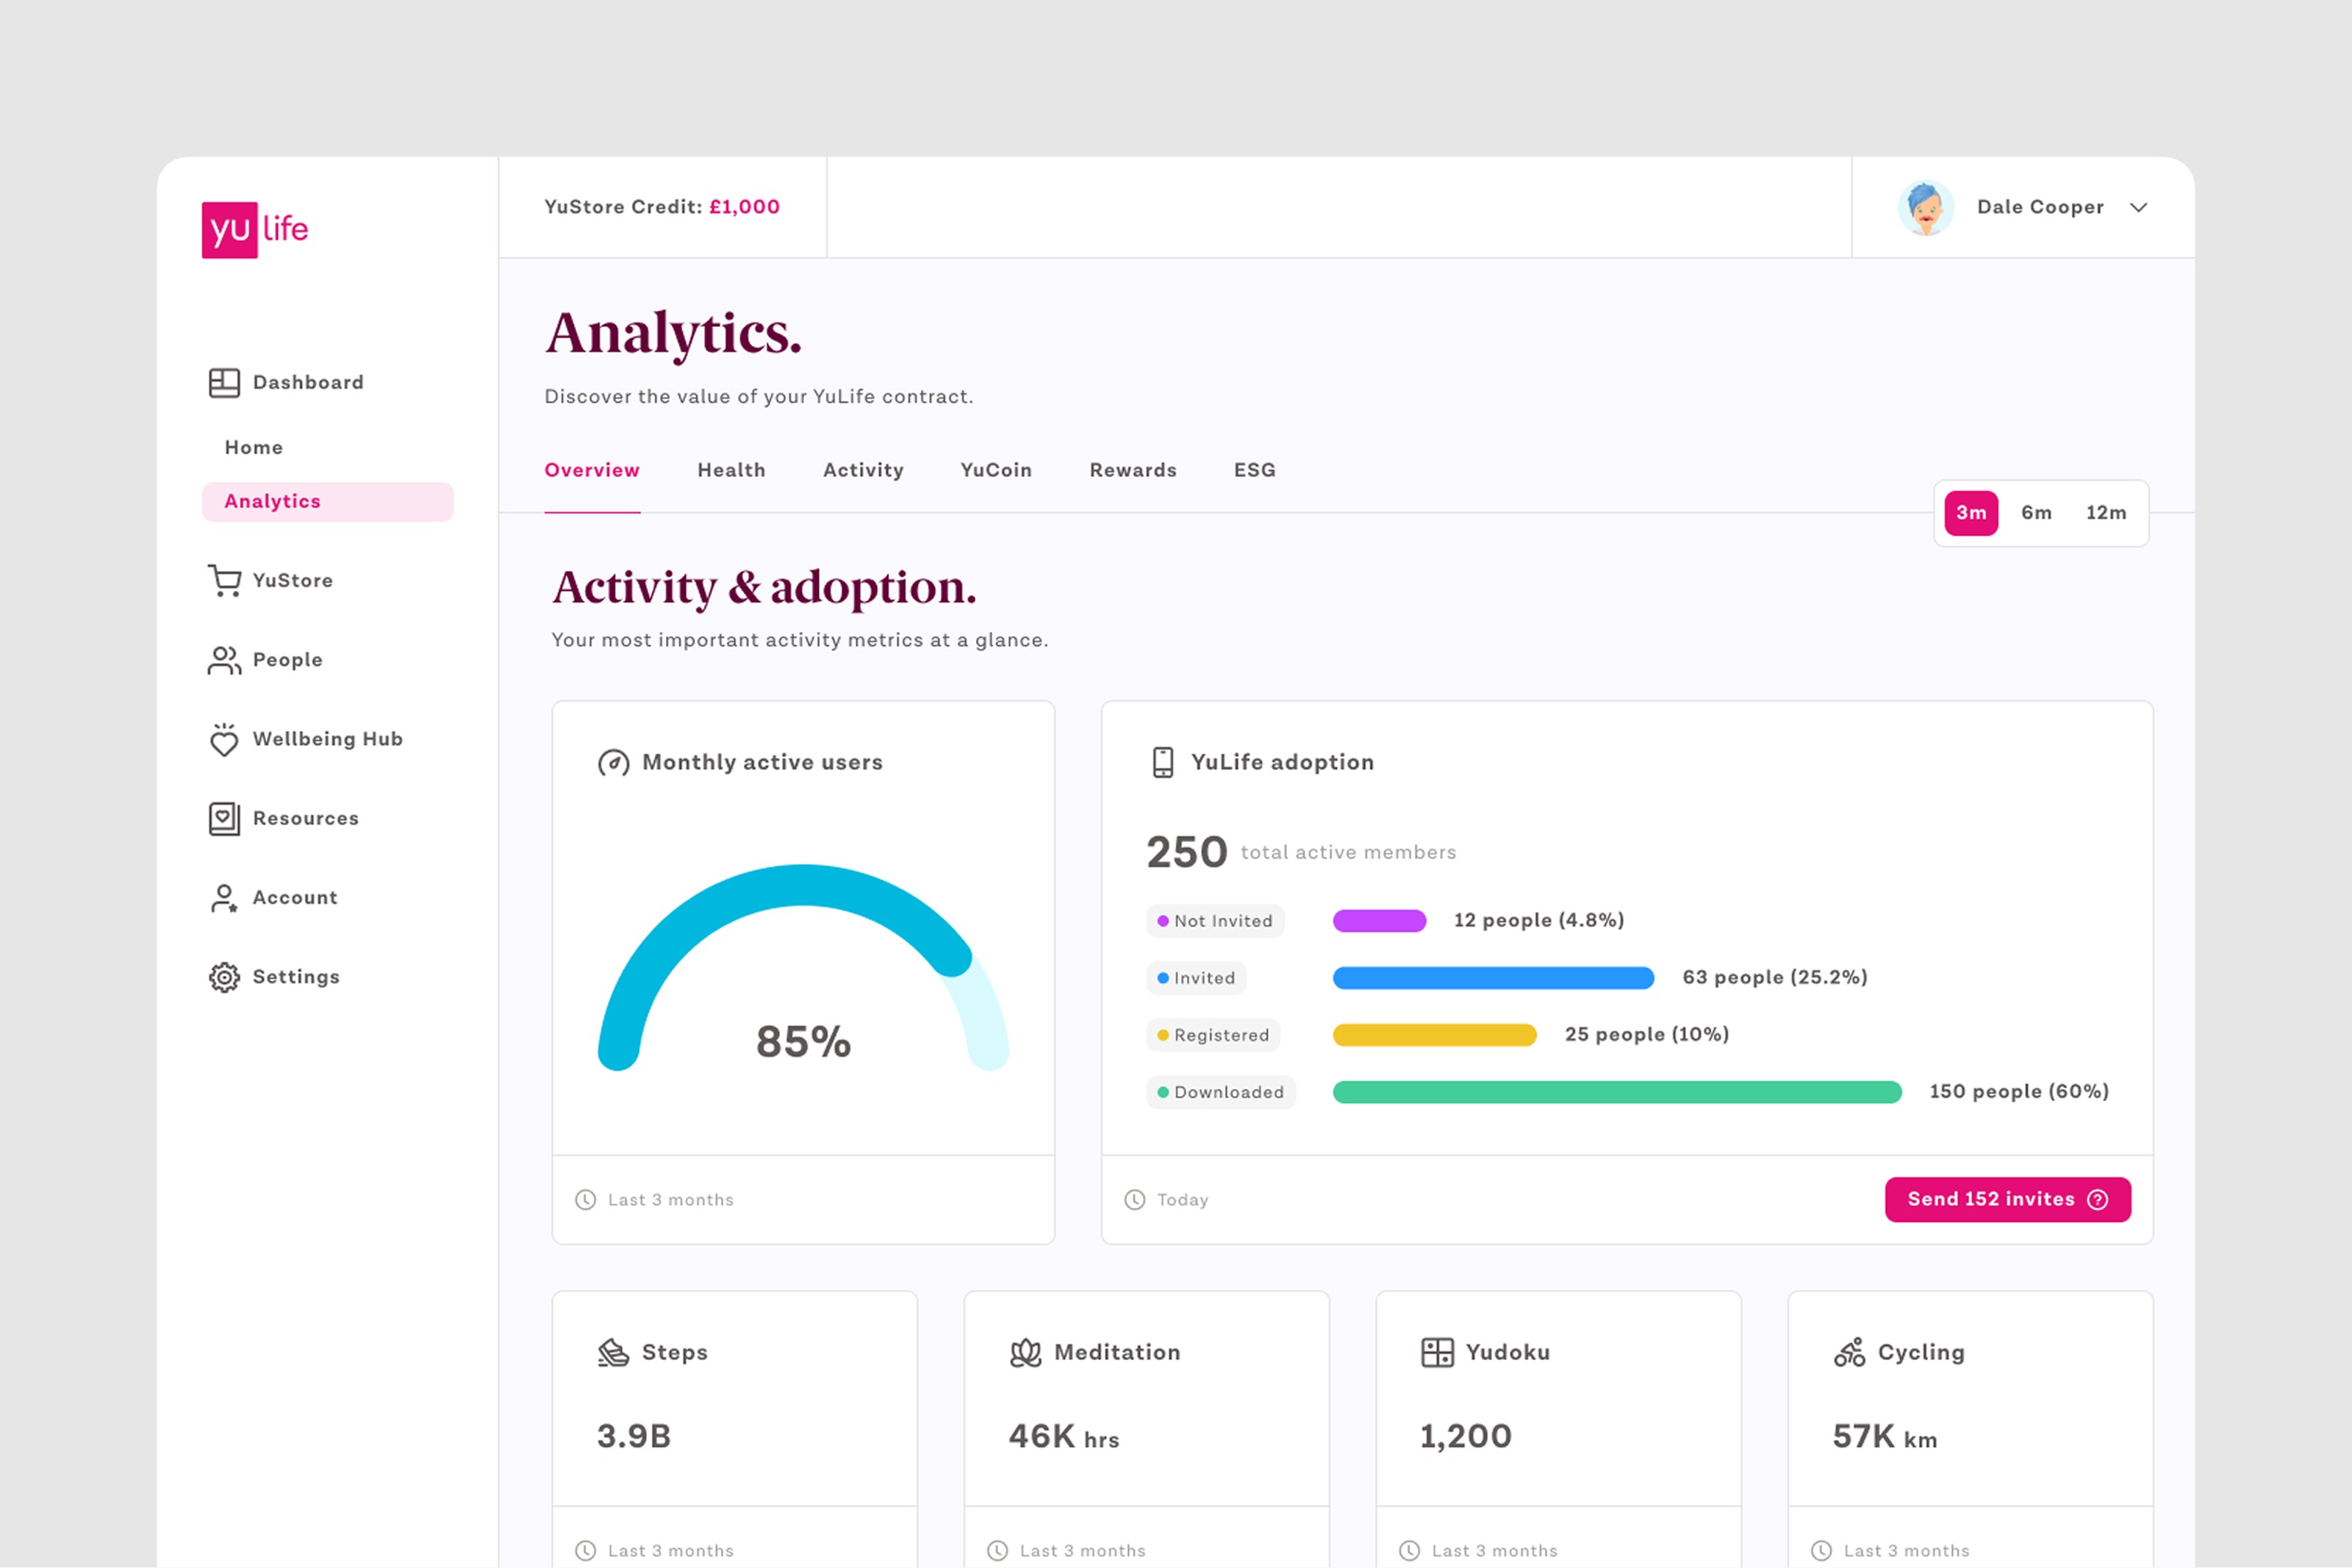Expand the Dale Cooper account chevron
Viewport: 2352px width, 1568px height.
[x=2139, y=208]
